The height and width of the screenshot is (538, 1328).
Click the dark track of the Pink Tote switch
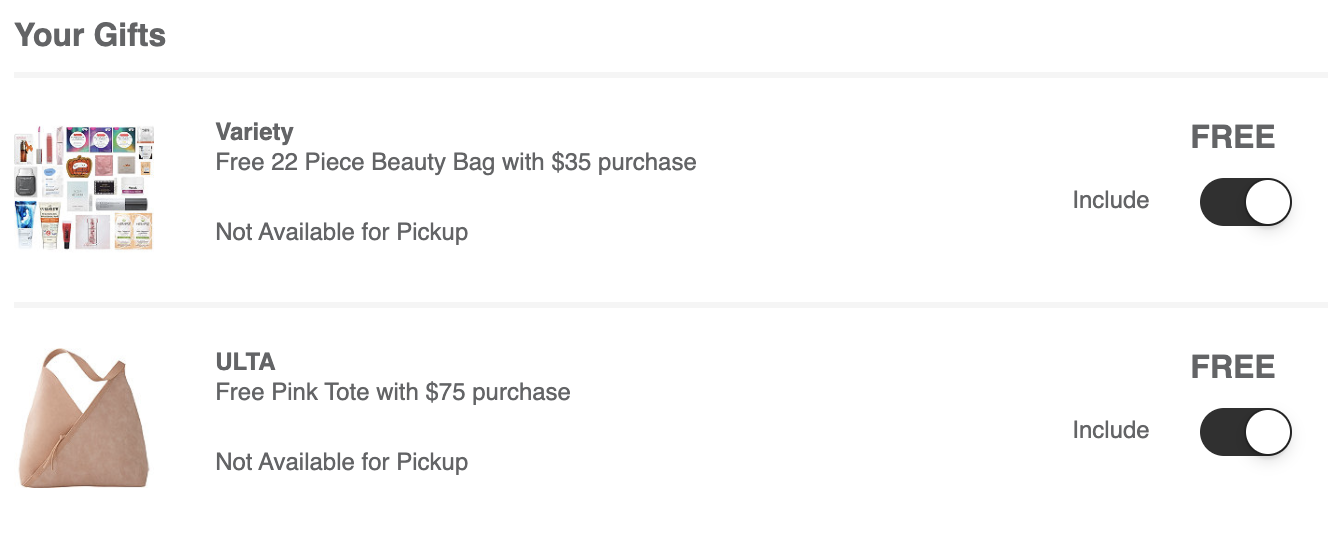pos(1221,432)
